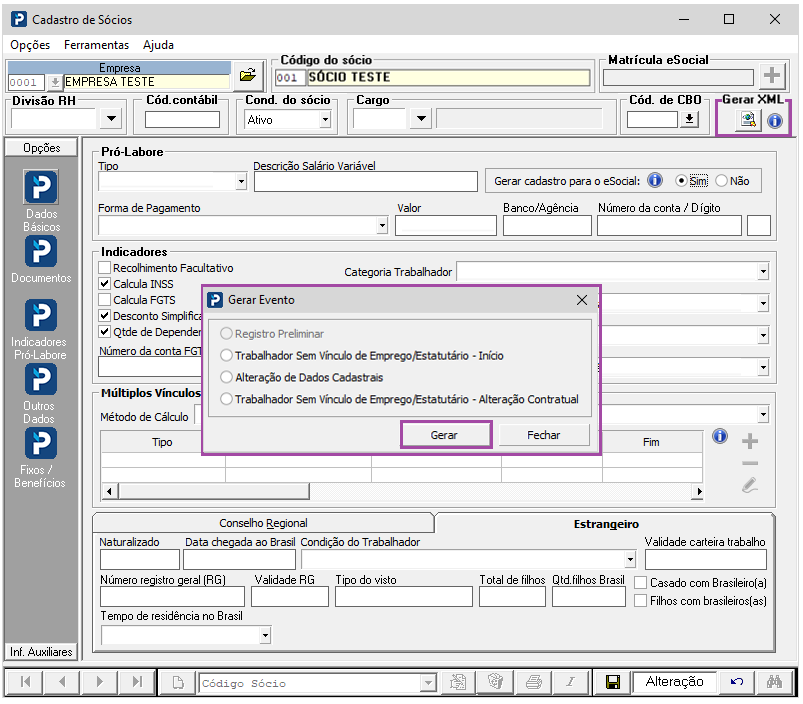
Task: Open the Inf. Auxiliares sidebar tab
Action: tap(41, 652)
